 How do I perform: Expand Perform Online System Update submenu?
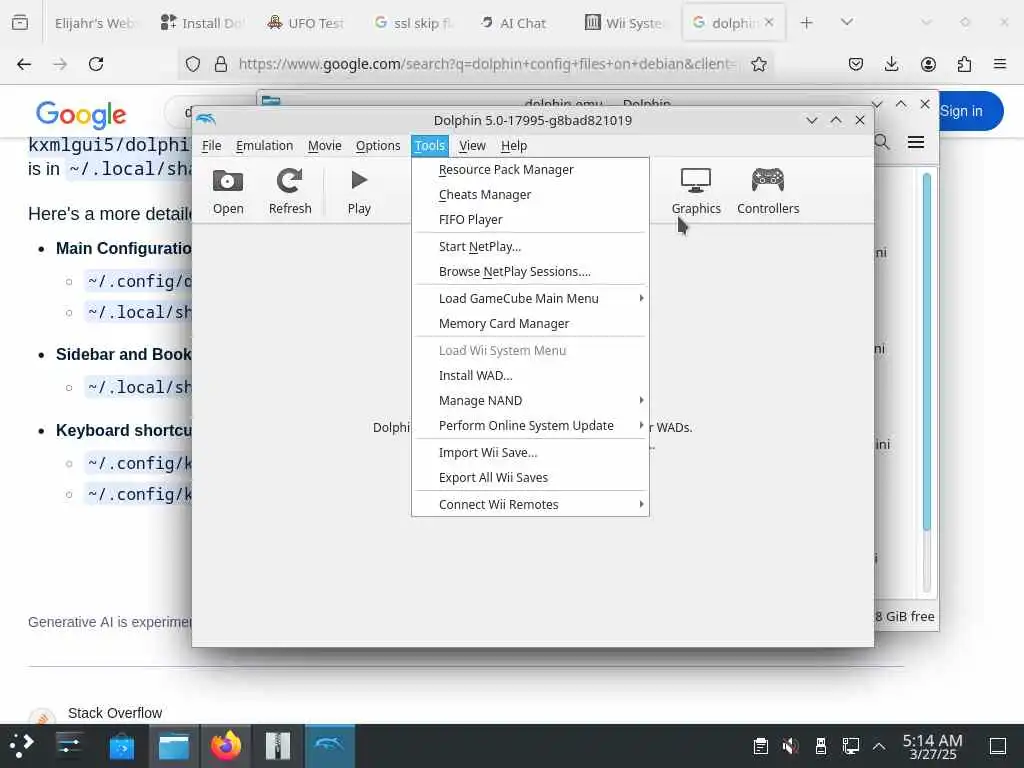[530, 426]
